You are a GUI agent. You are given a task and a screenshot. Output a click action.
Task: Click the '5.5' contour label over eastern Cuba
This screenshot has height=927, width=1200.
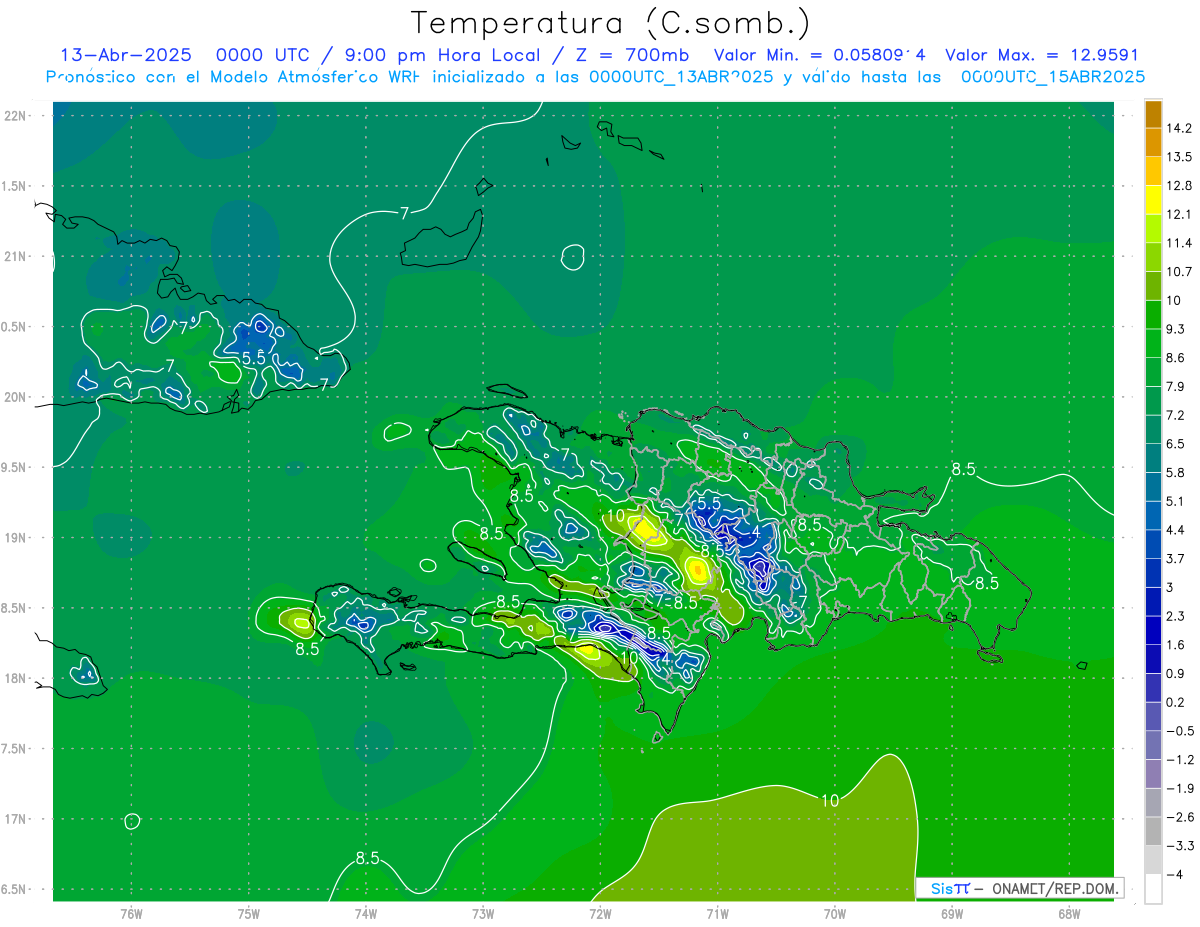pos(254,357)
